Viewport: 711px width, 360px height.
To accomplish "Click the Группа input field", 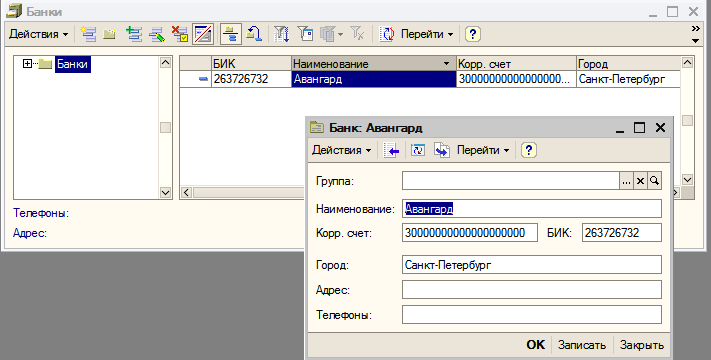I will [x=511, y=181].
